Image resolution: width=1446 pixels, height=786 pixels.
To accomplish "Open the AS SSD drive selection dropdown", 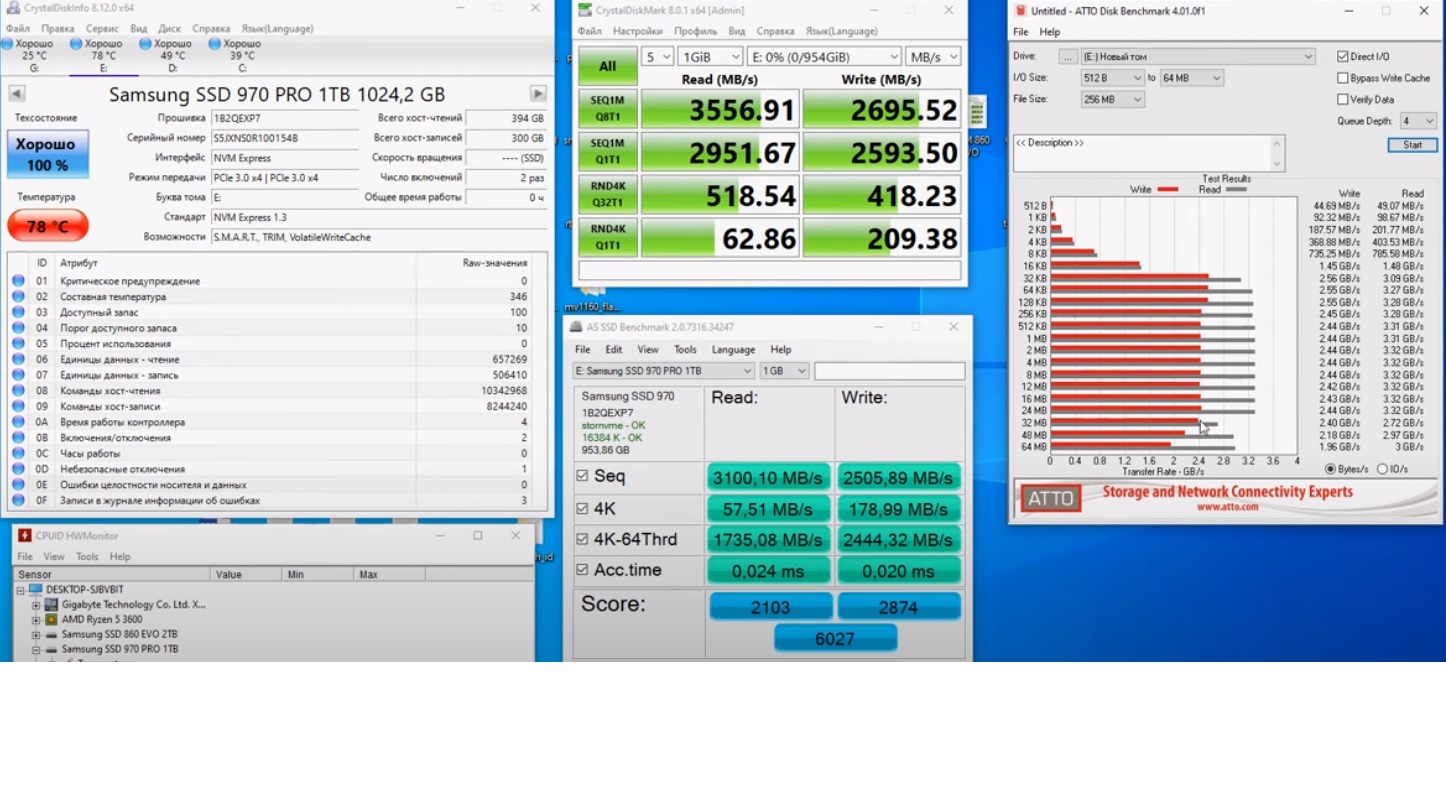I will pyautogui.click(x=664, y=371).
